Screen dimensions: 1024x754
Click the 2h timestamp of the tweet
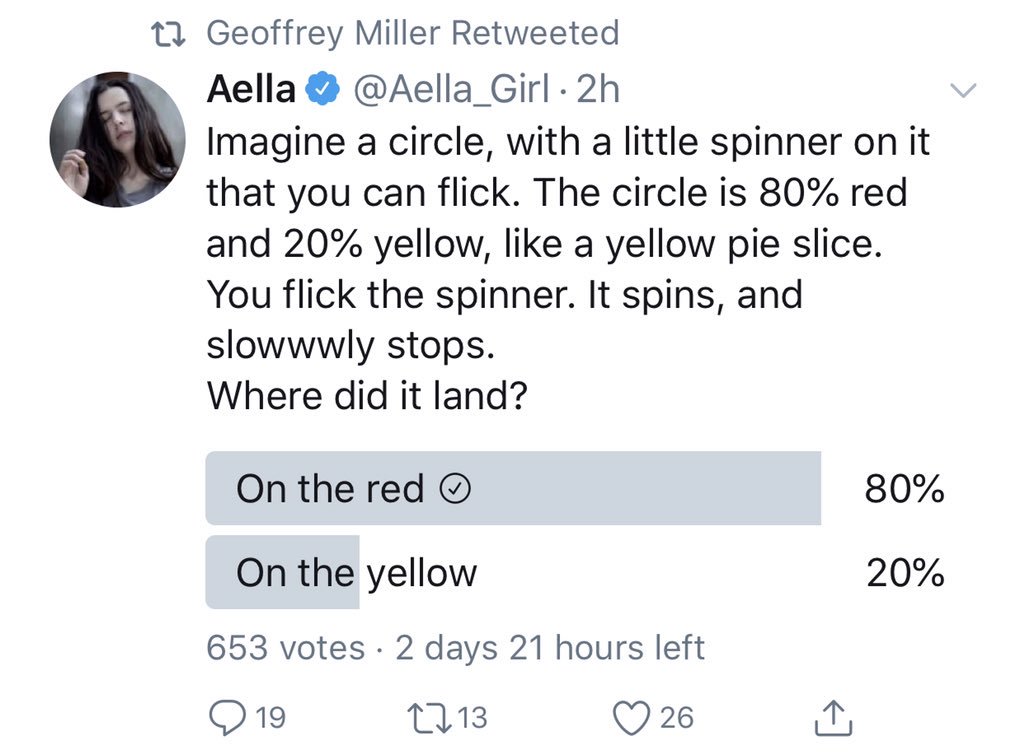tap(599, 90)
